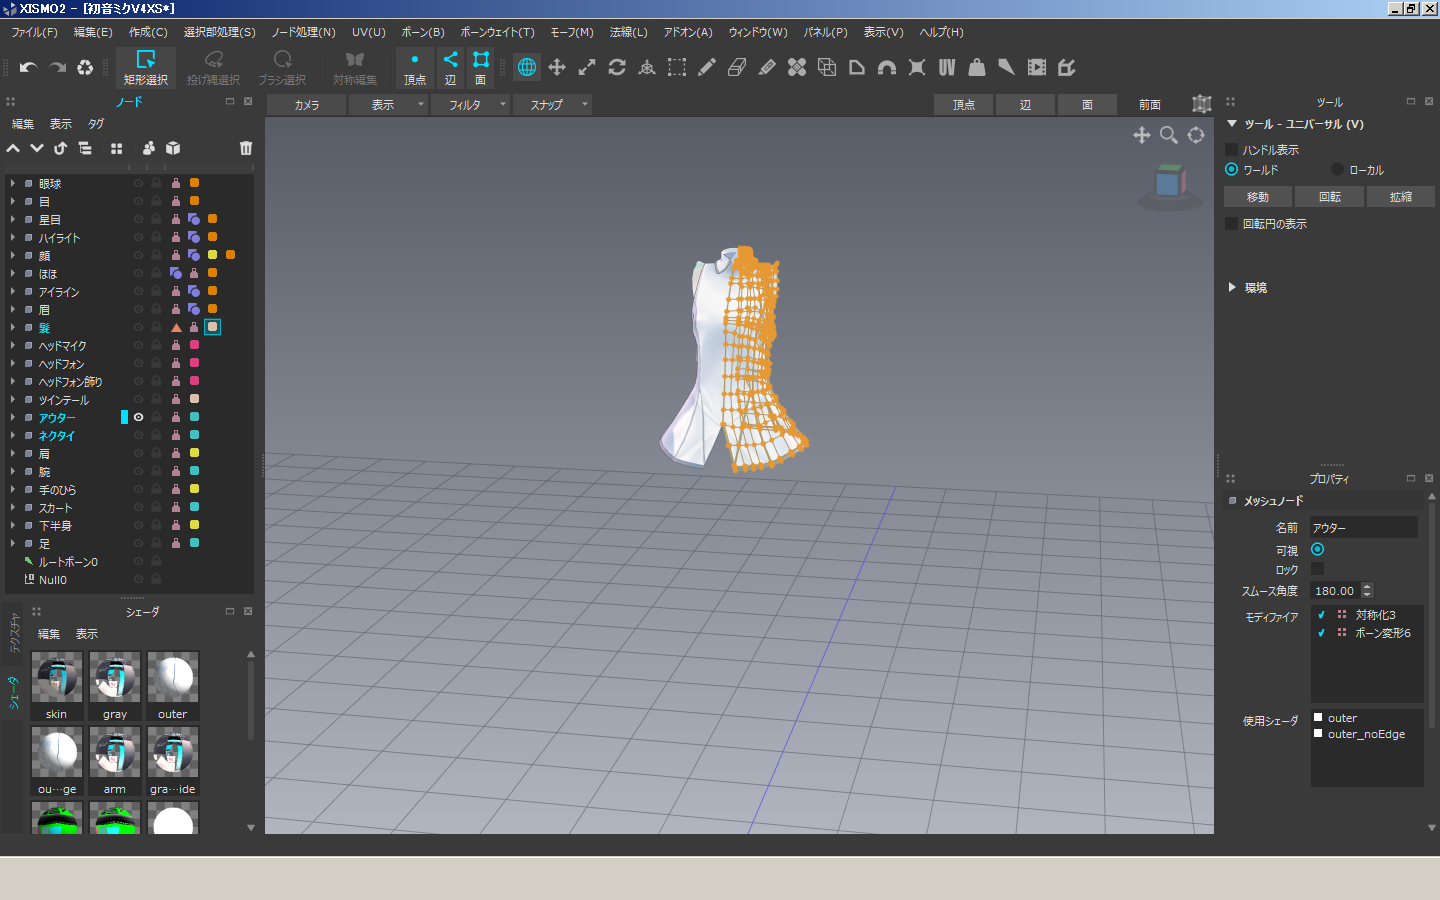The height and width of the screenshot is (900, 1440).
Task: Click the pink color swatch of ヘッドマイク
Action: 194,345
